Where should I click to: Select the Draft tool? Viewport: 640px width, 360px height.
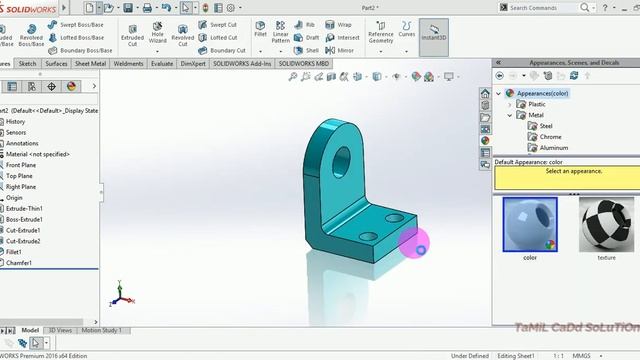click(x=307, y=38)
